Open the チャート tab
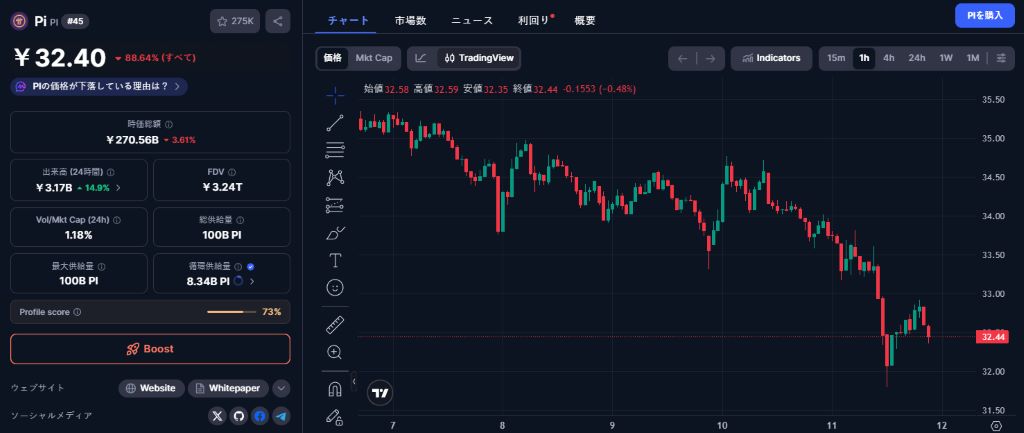The image size is (1024, 433). 349,21
